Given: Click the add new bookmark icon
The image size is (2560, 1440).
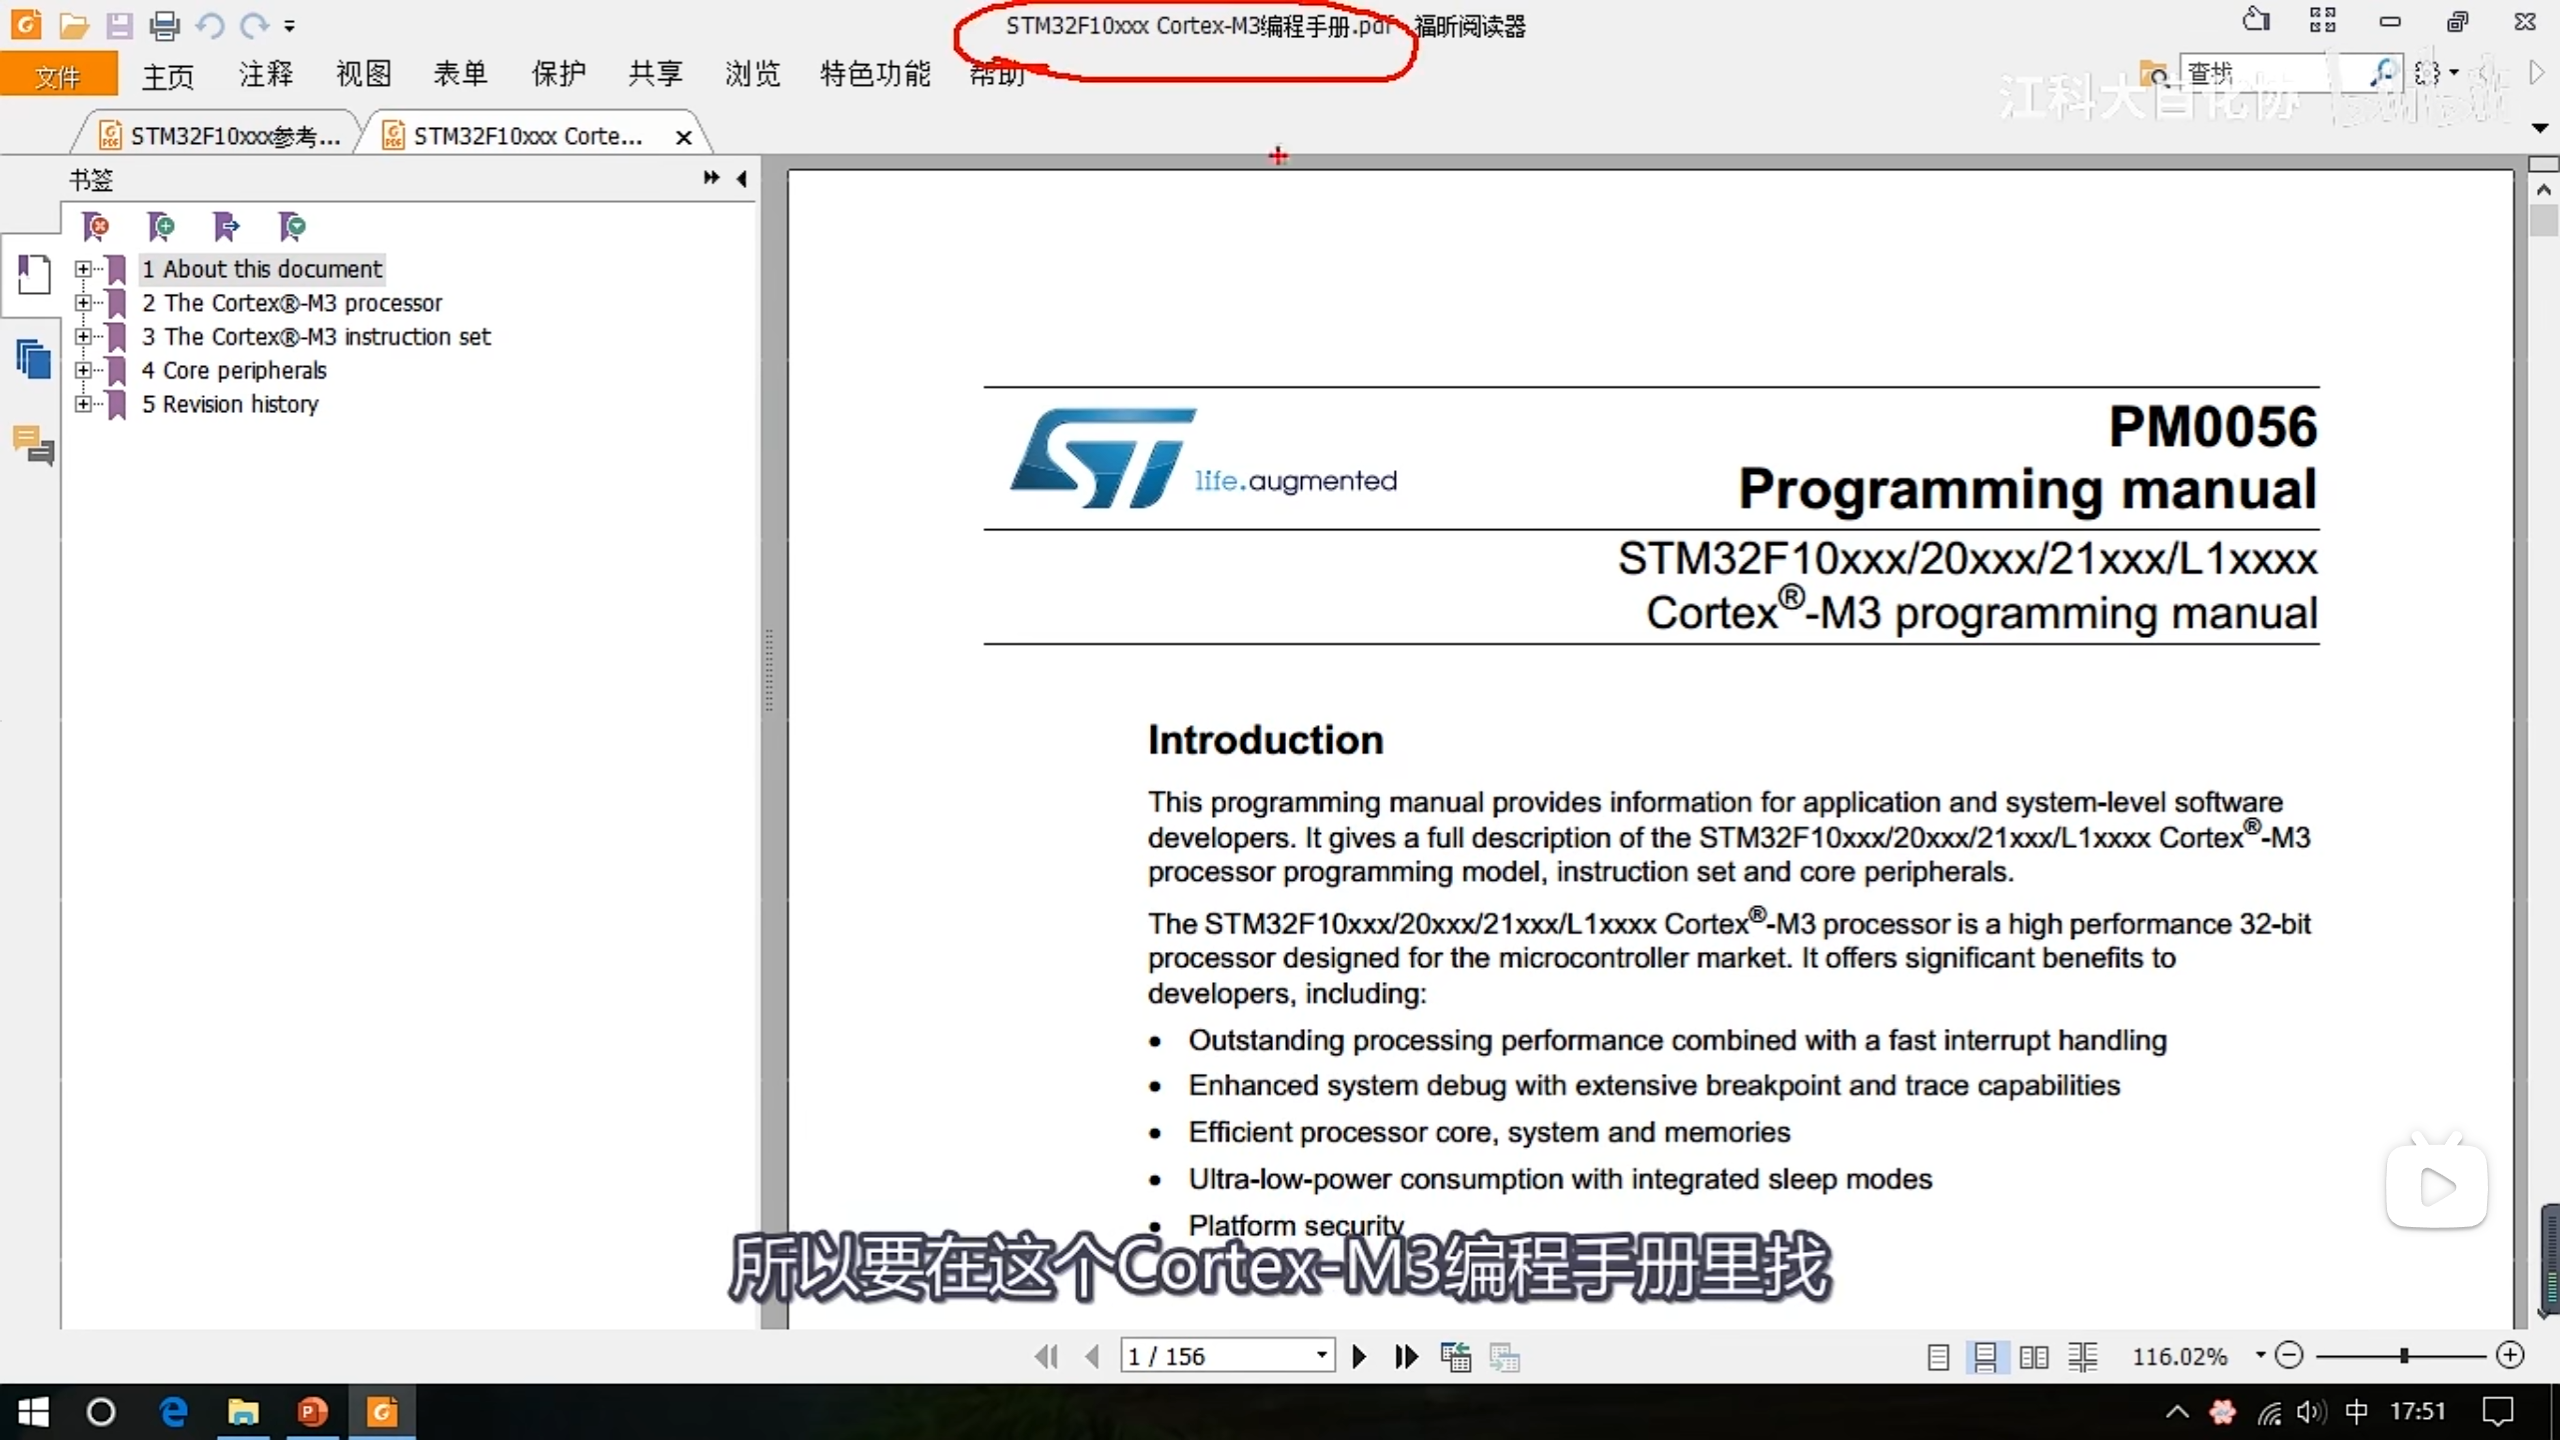Looking at the screenshot, I should point(161,227).
